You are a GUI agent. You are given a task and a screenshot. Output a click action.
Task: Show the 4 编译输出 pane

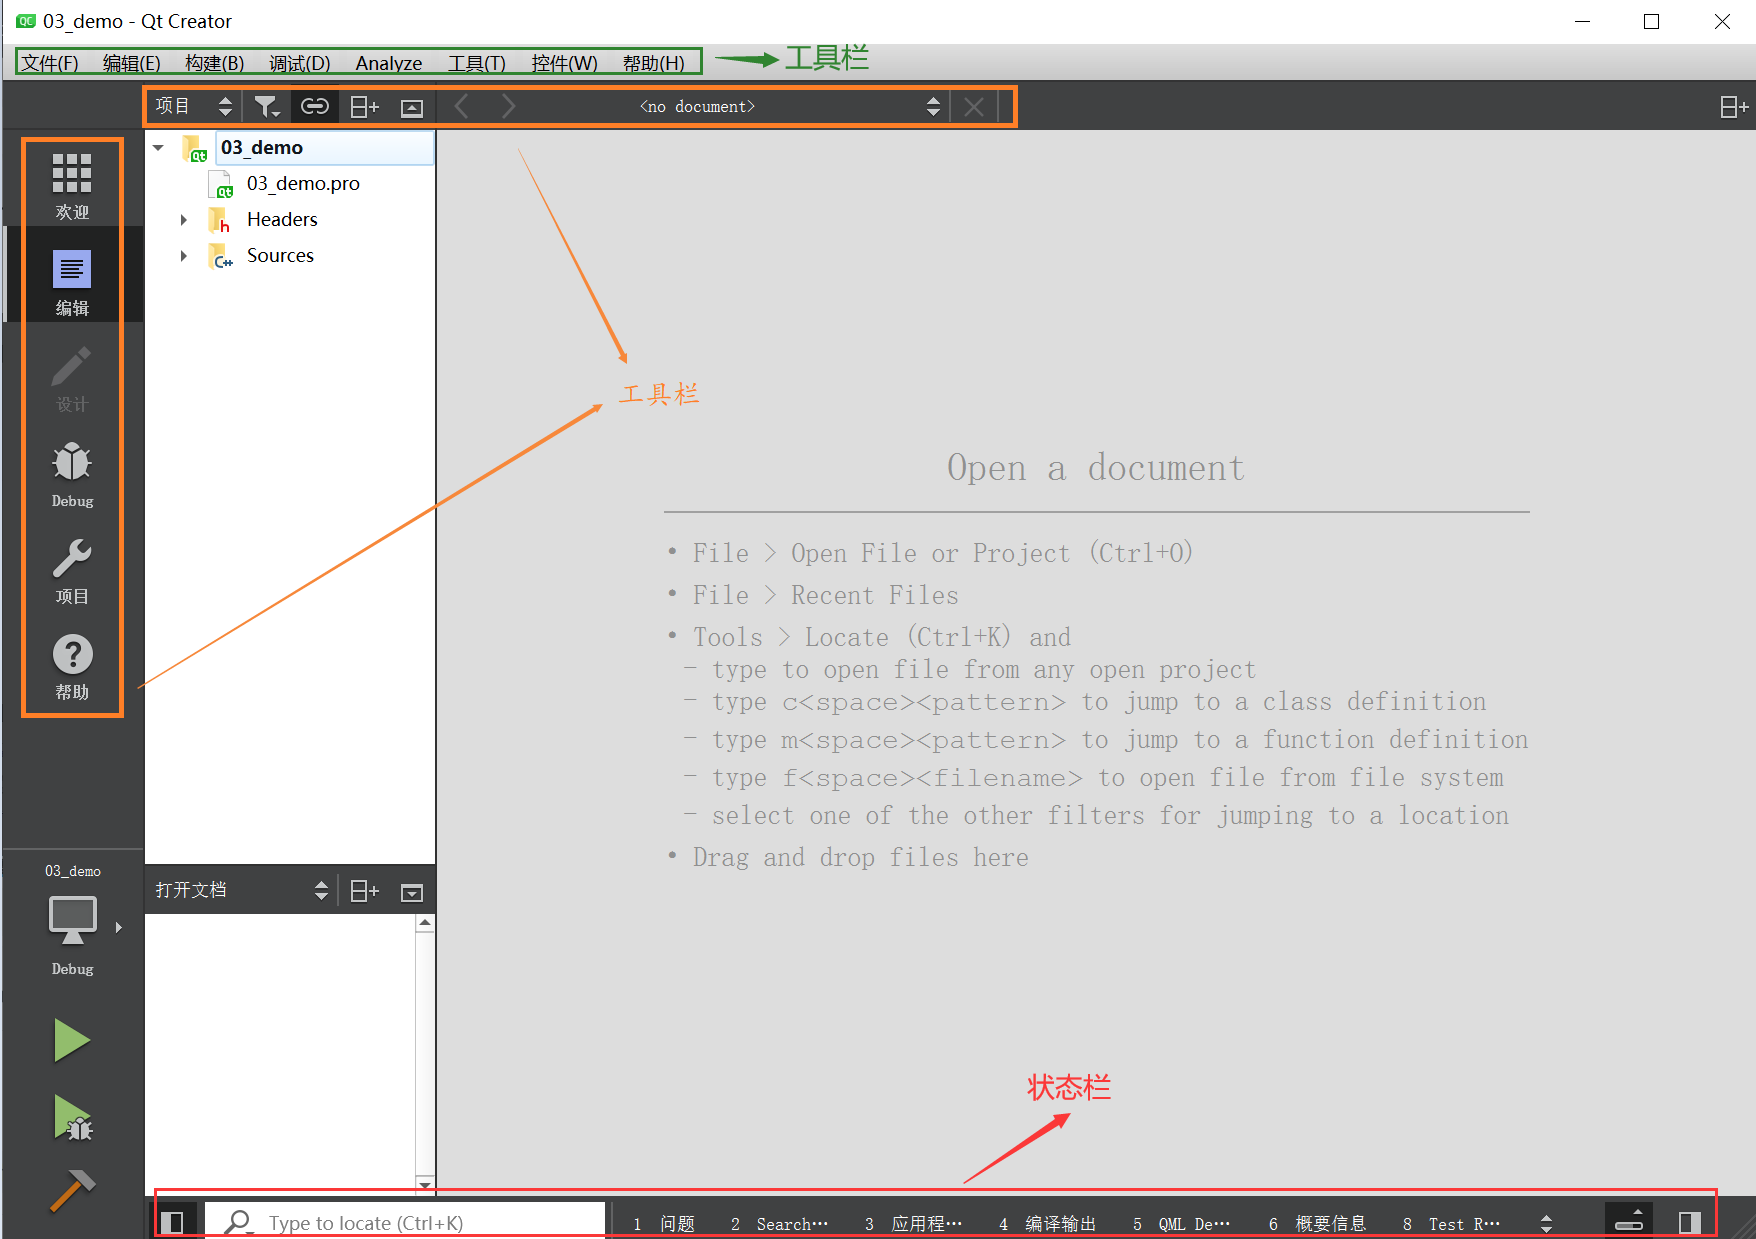pos(1048,1223)
